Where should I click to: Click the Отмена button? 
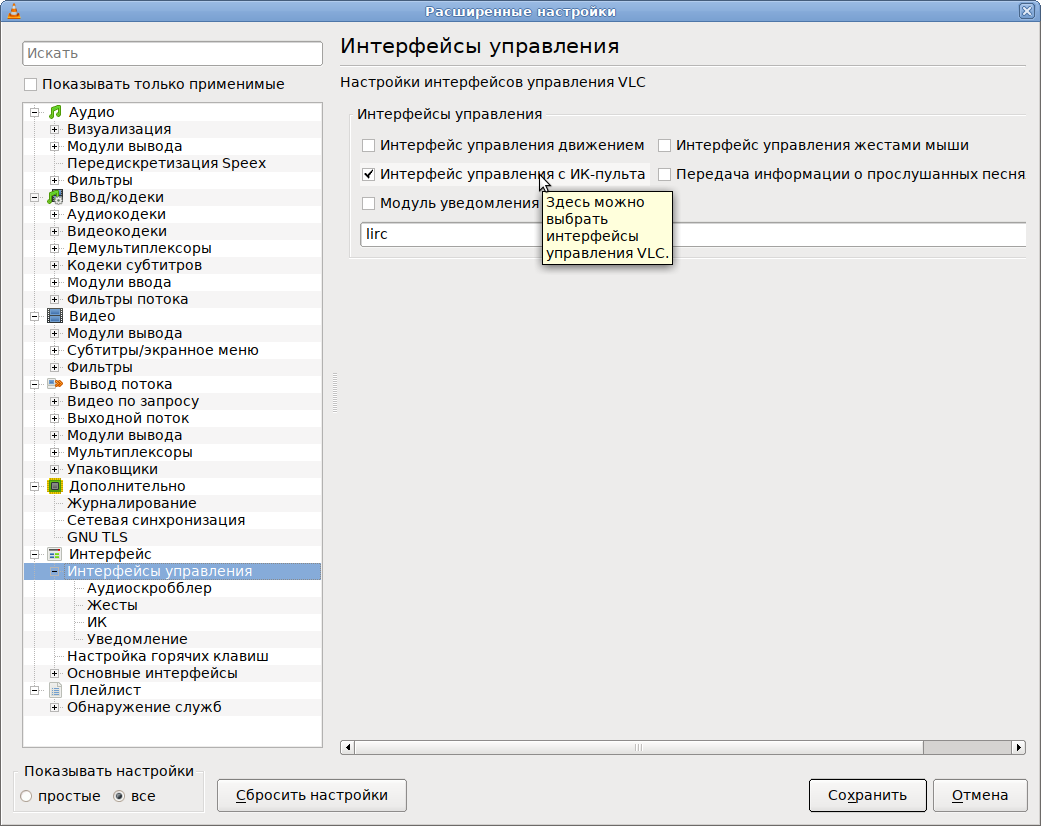click(x=980, y=795)
